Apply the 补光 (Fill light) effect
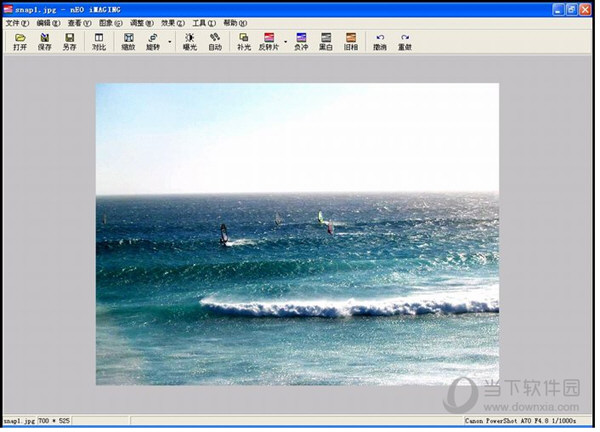 (x=244, y=41)
